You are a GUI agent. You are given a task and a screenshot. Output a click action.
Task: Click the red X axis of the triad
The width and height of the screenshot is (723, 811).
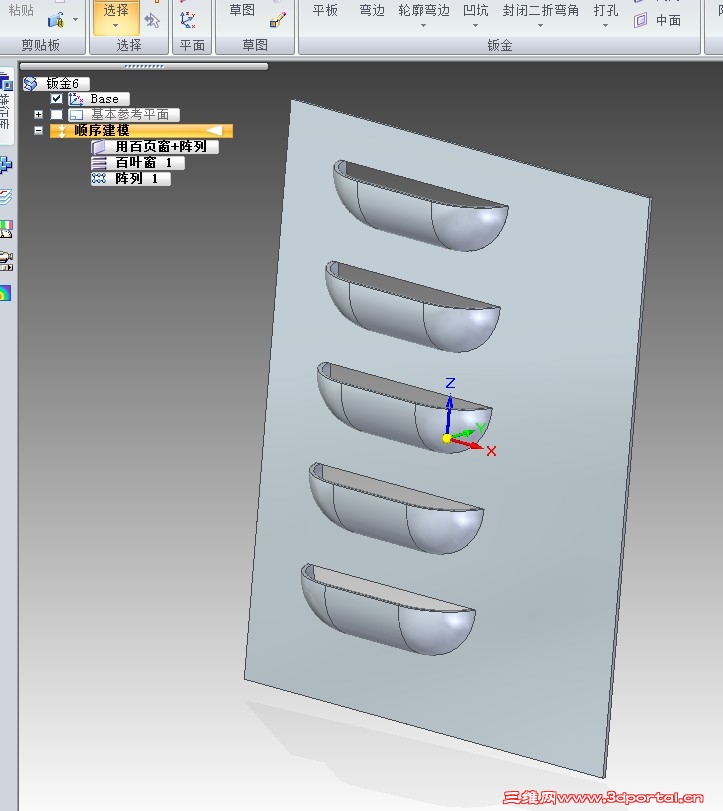coord(467,444)
